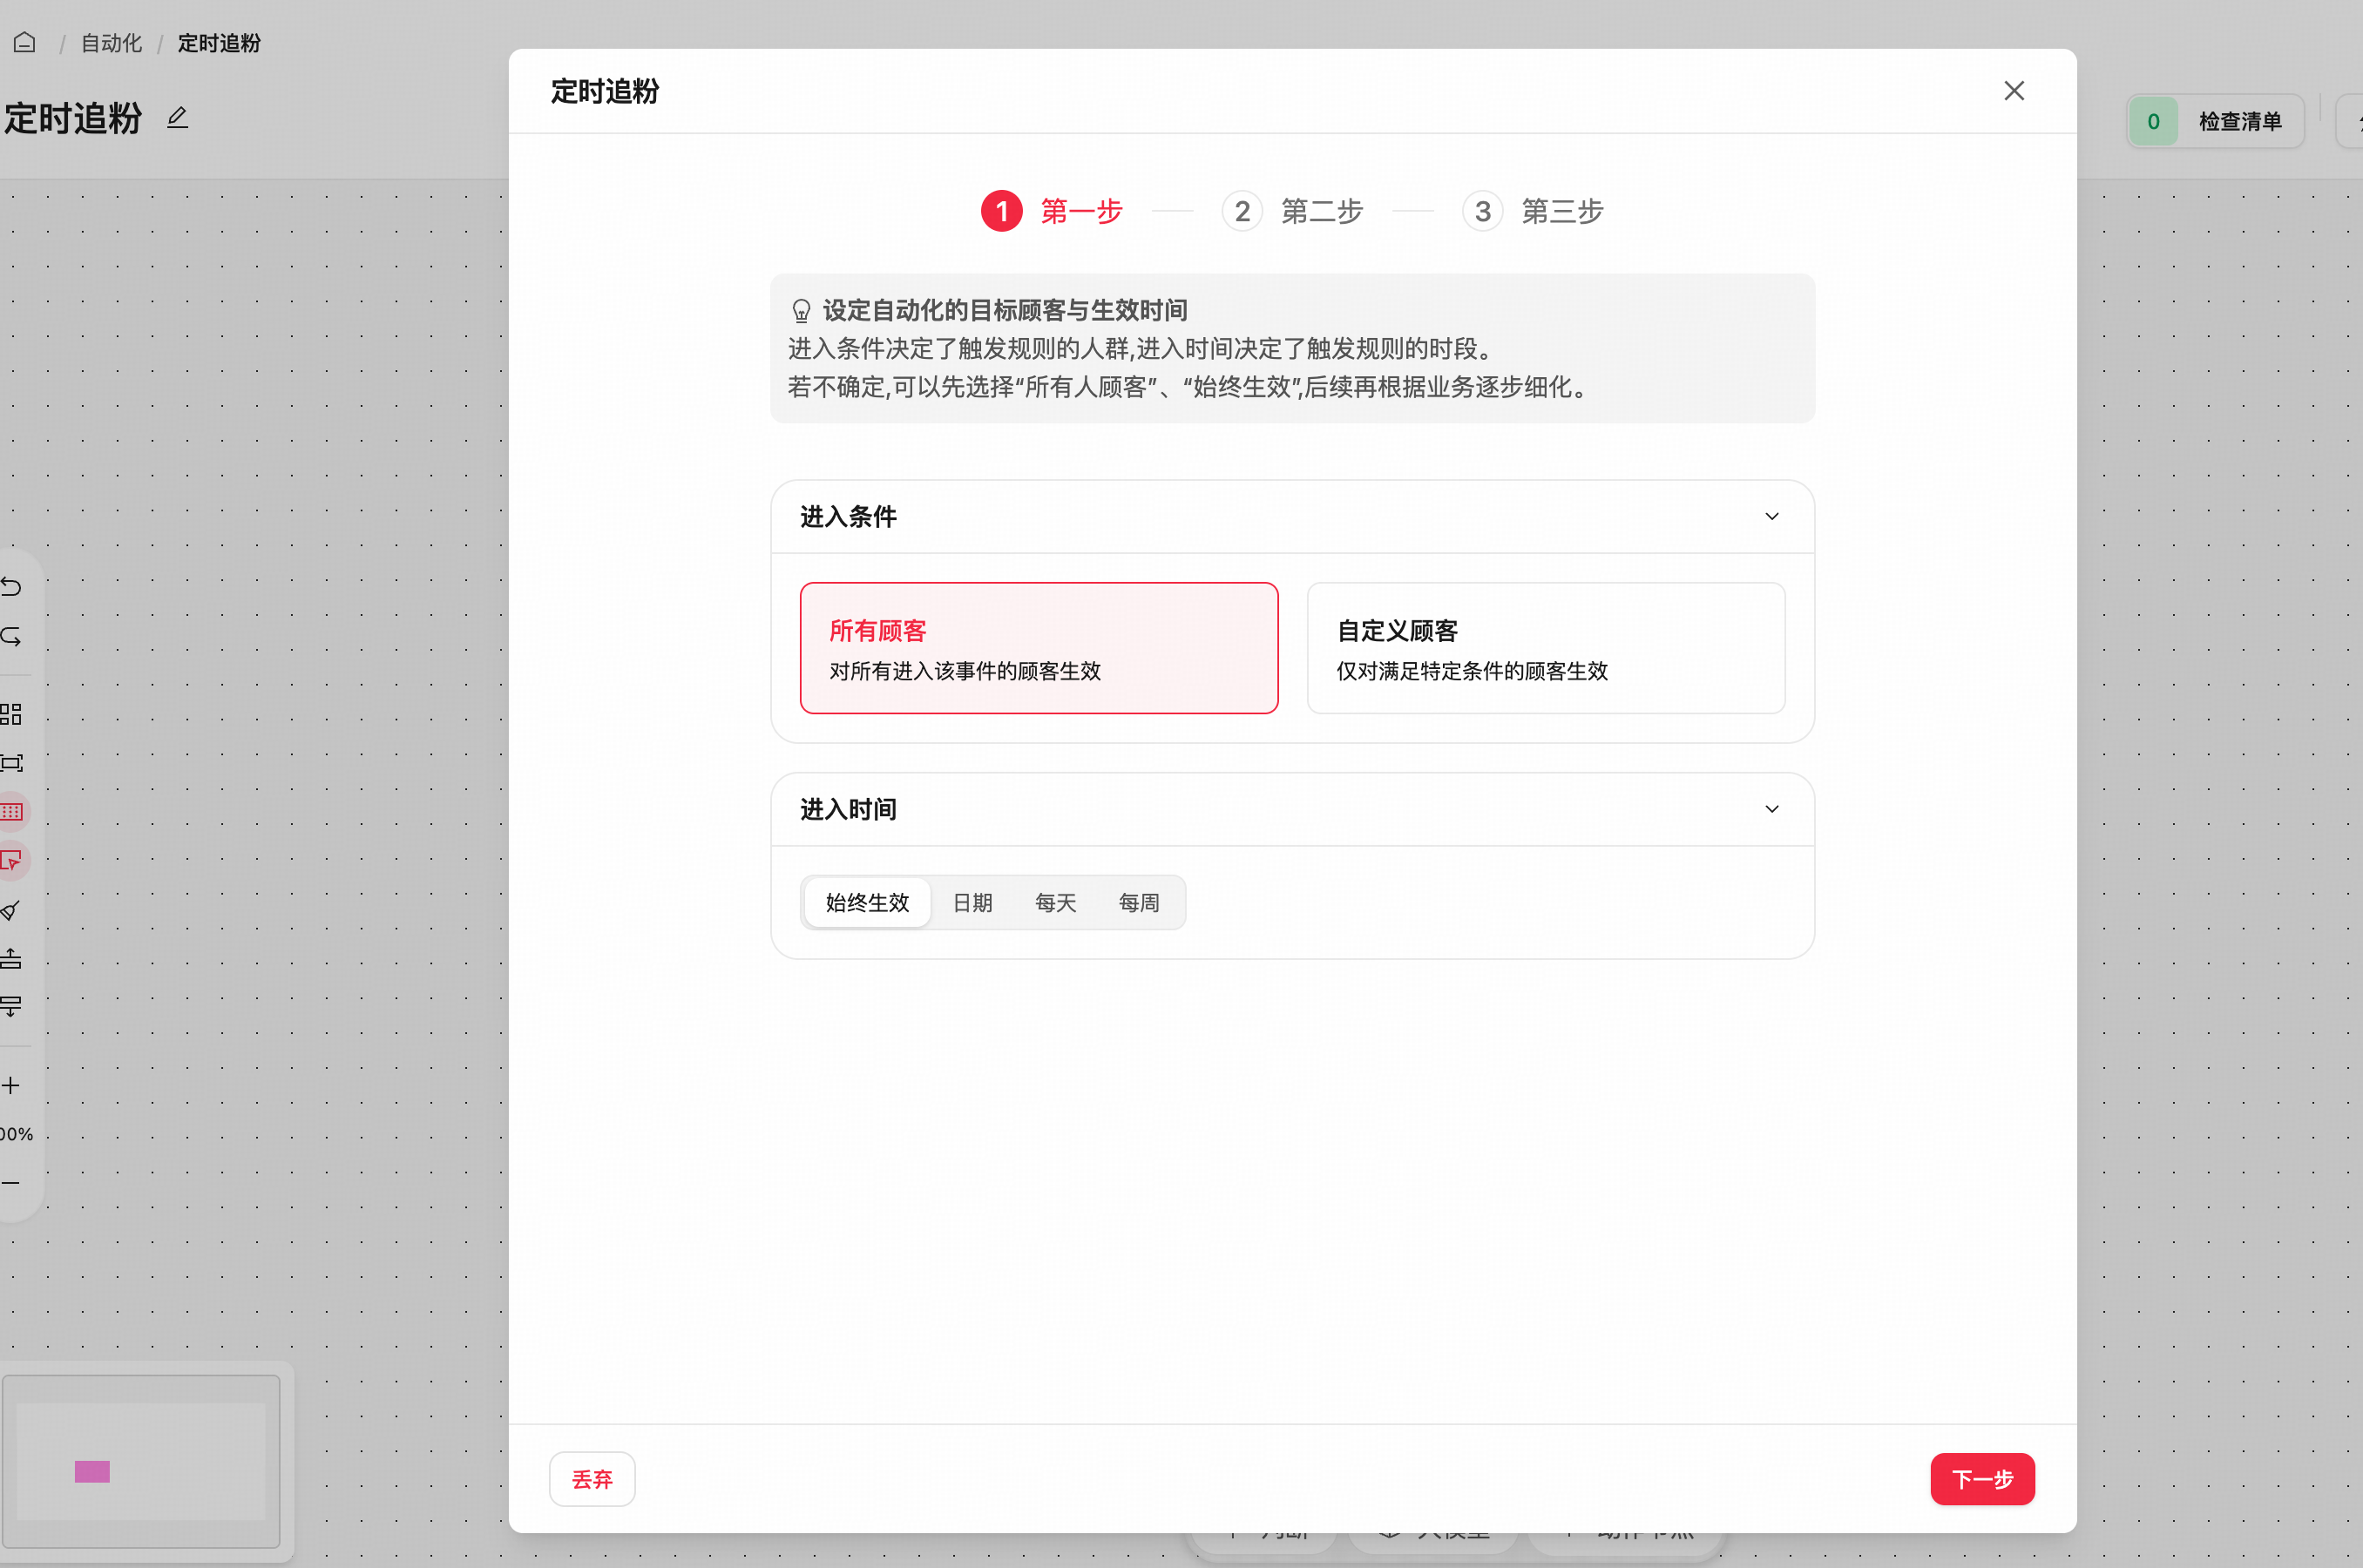The width and height of the screenshot is (2363, 1568).
Task: Click the pink node in the minimap
Action: [x=92, y=1471]
